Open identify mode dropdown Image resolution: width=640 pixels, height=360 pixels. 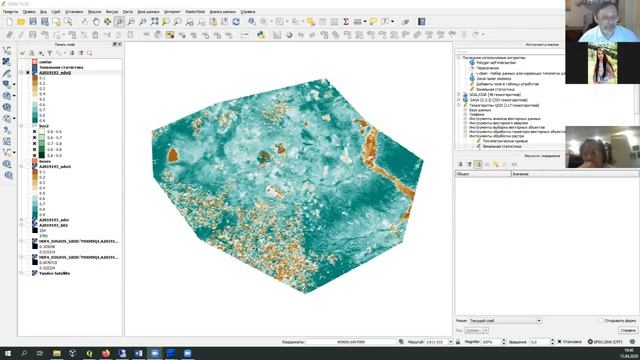click(x=505, y=321)
